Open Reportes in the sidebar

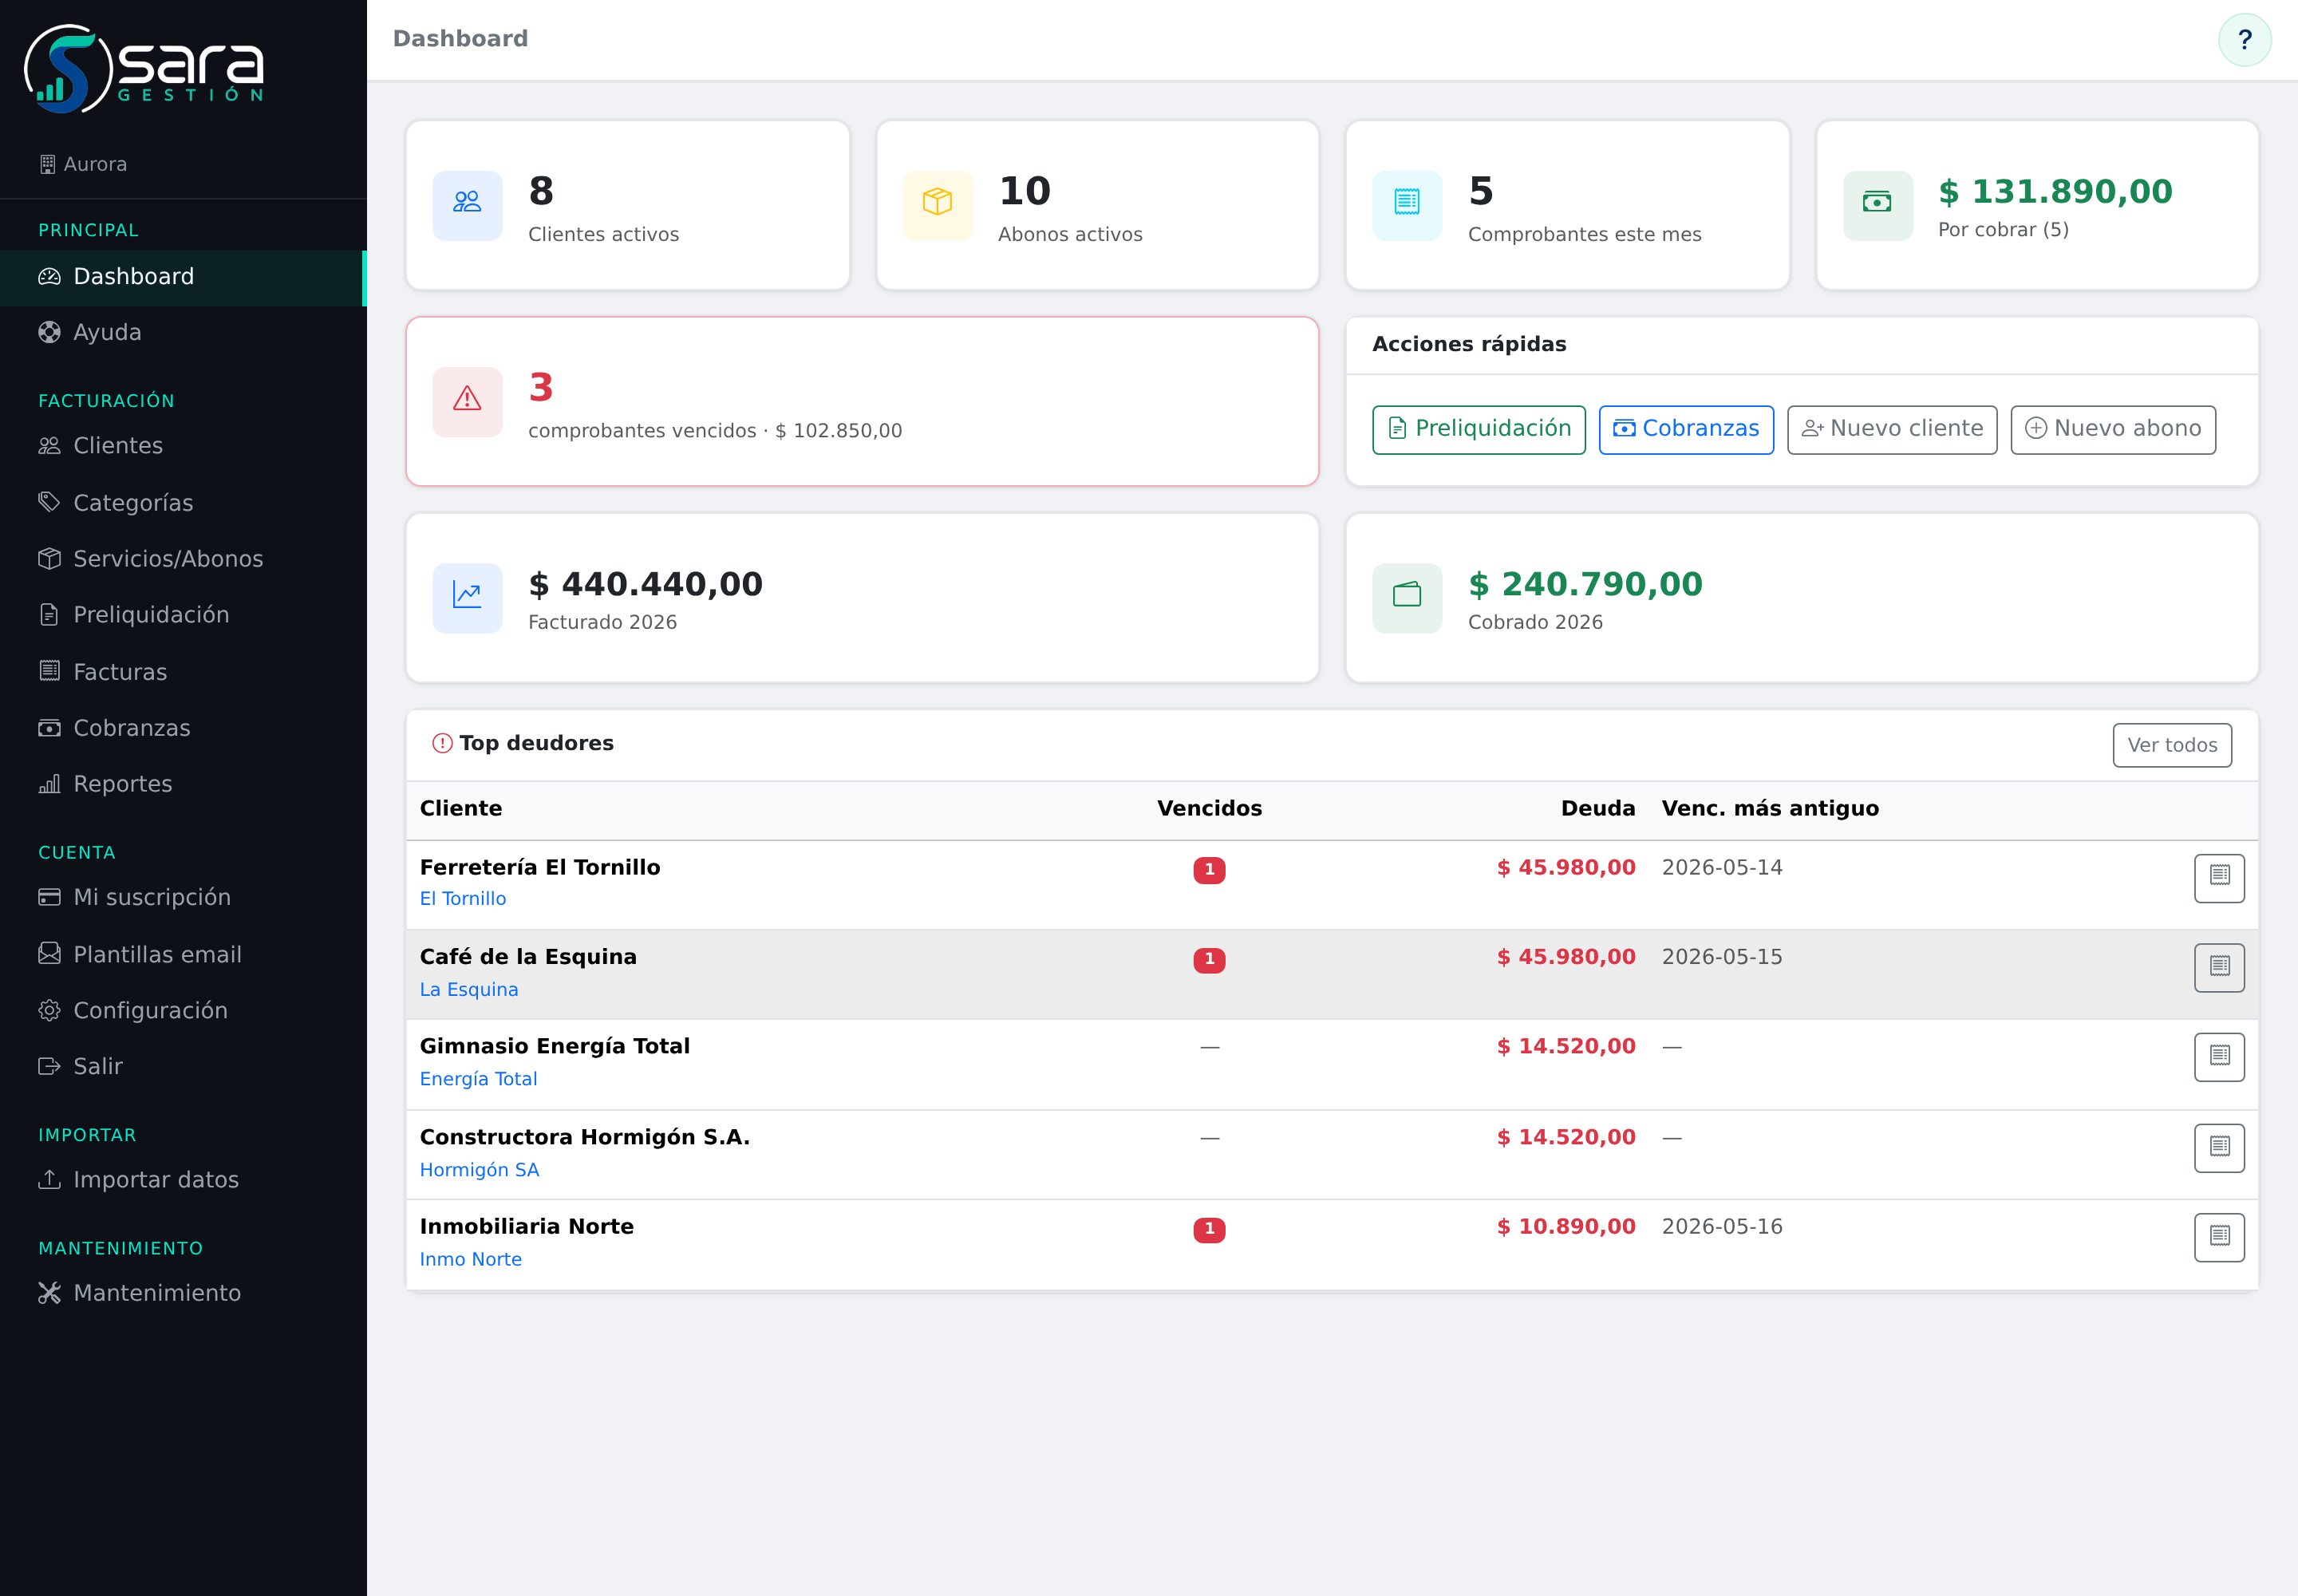[x=183, y=784]
